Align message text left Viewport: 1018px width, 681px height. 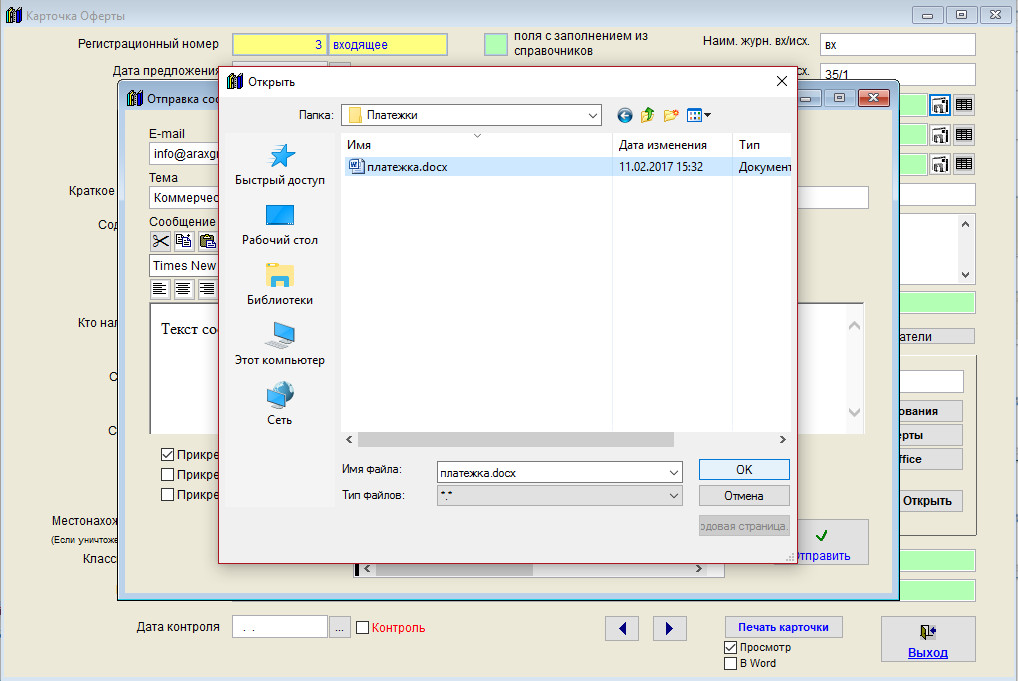click(160, 288)
